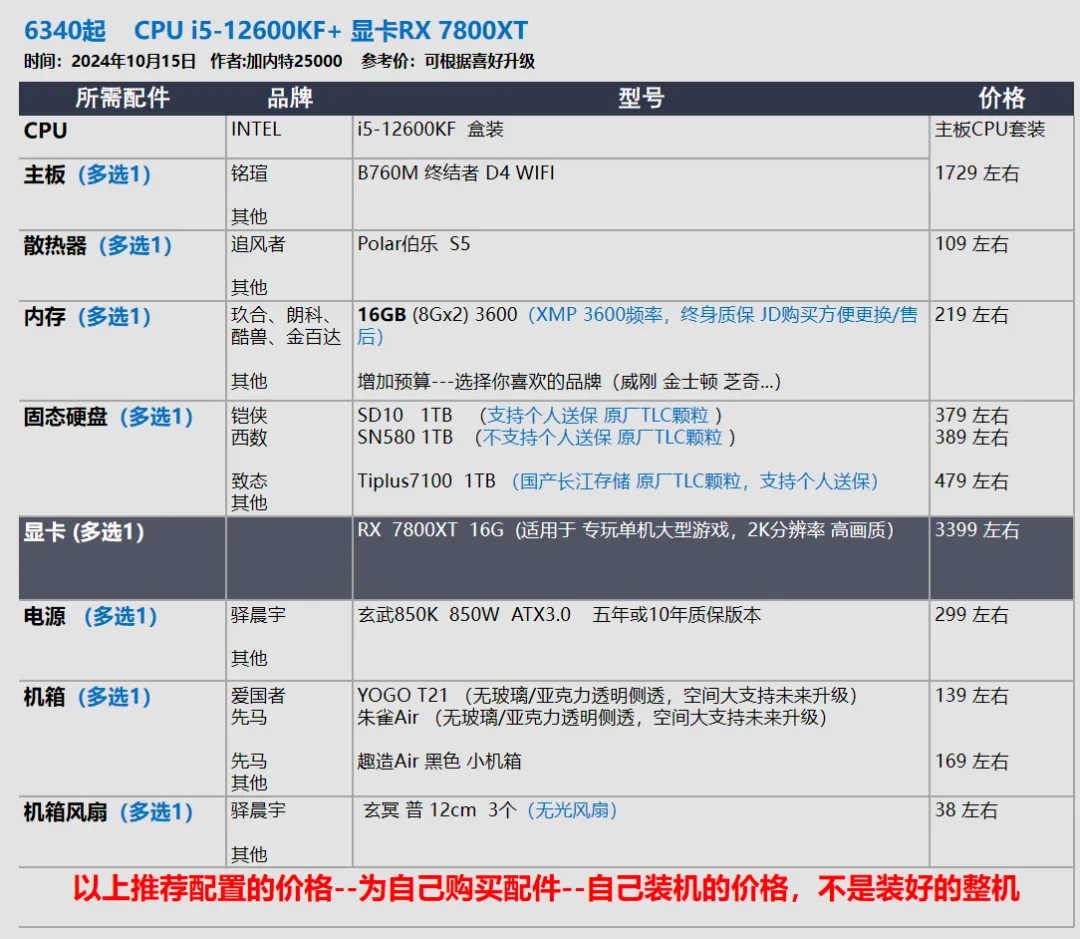Click the '致态' brand text
This screenshot has width=1080, height=939.
point(249,481)
